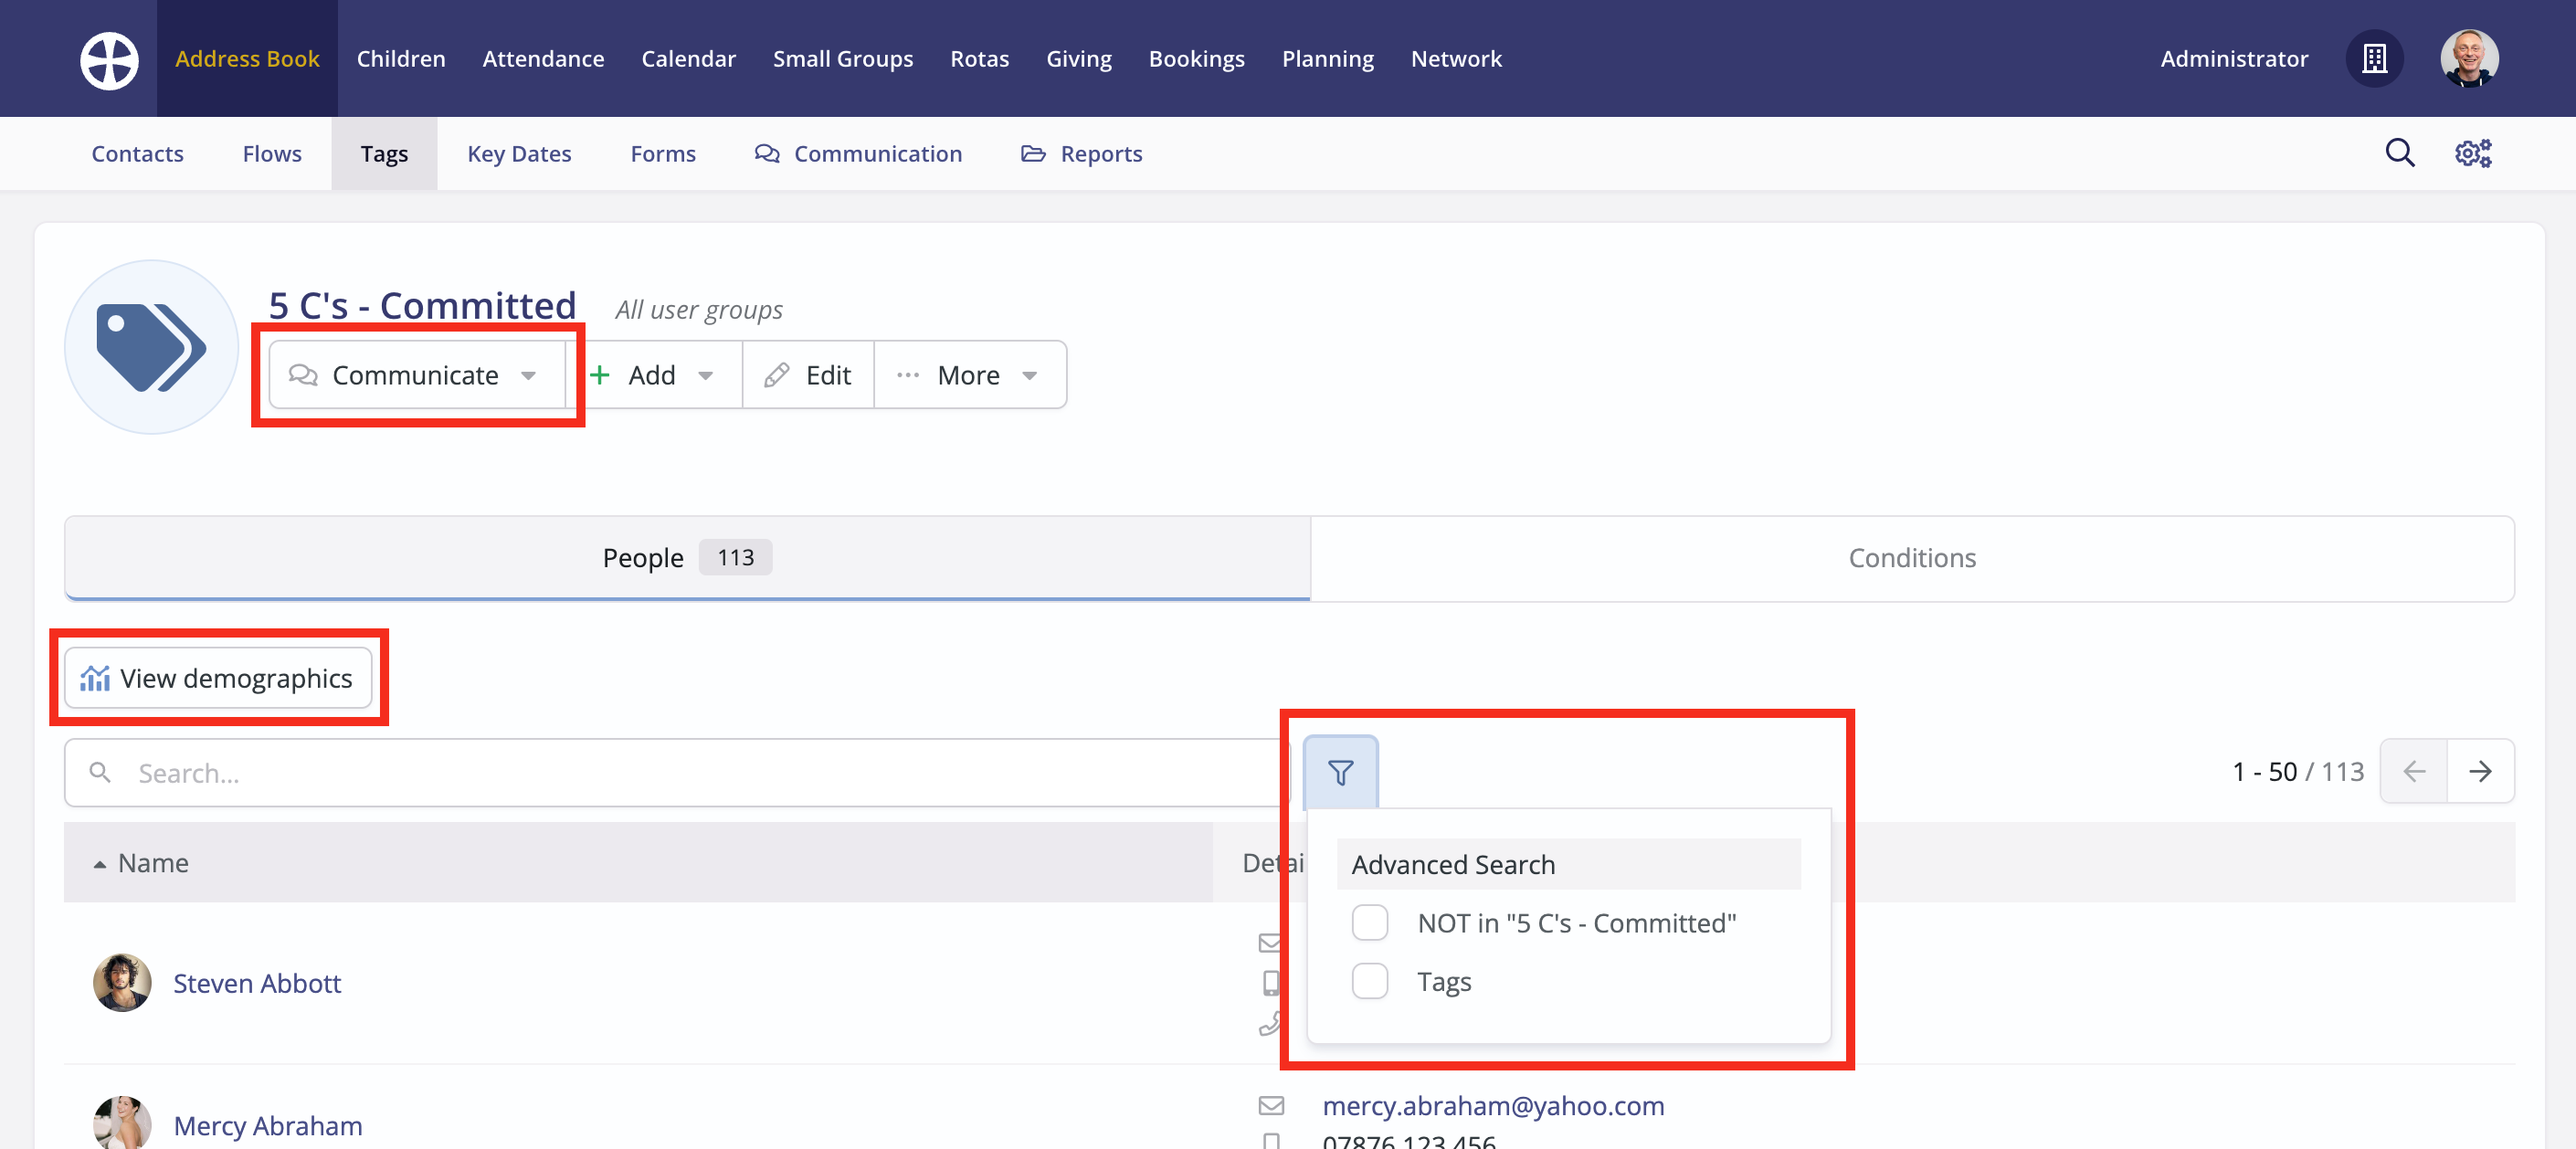Check NOT in "5 C's - Committed" checkbox
Image resolution: width=2576 pixels, height=1149 pixels.
(1369, 922)
